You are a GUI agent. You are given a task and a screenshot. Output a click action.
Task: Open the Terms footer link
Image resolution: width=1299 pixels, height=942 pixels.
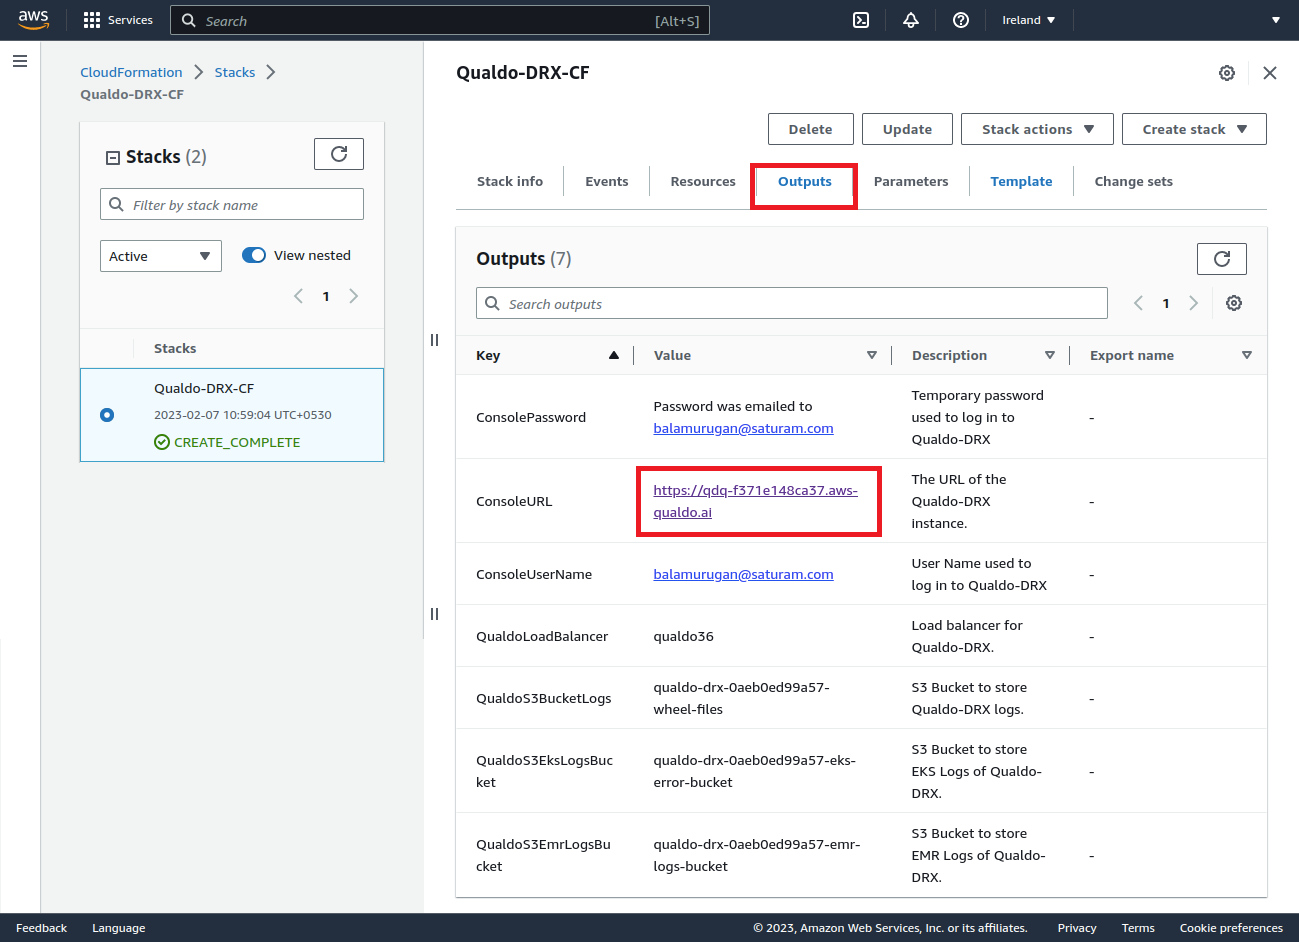1138,928
